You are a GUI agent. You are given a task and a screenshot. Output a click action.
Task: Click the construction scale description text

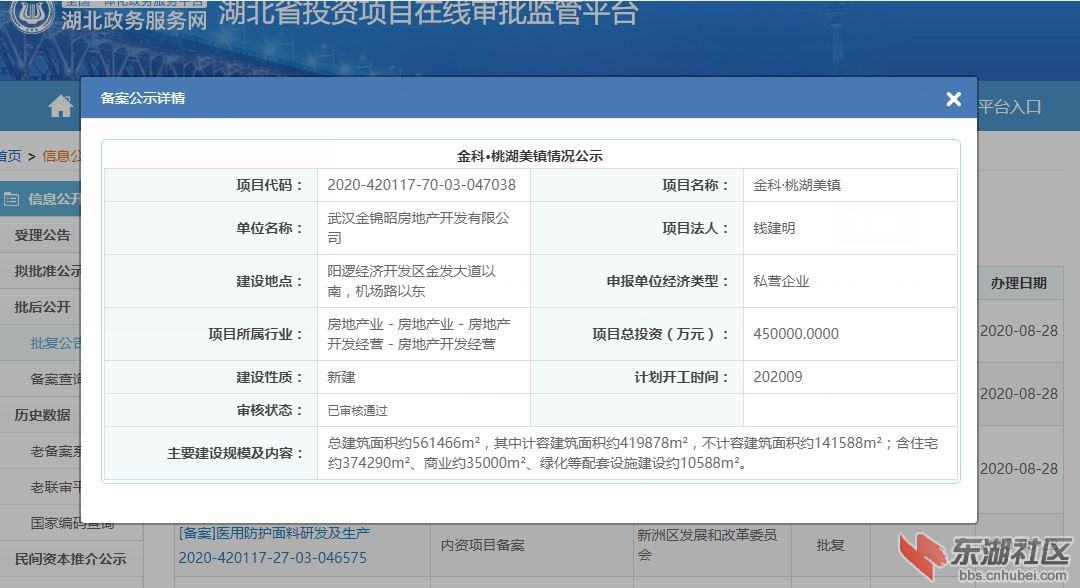click(632, 453)
